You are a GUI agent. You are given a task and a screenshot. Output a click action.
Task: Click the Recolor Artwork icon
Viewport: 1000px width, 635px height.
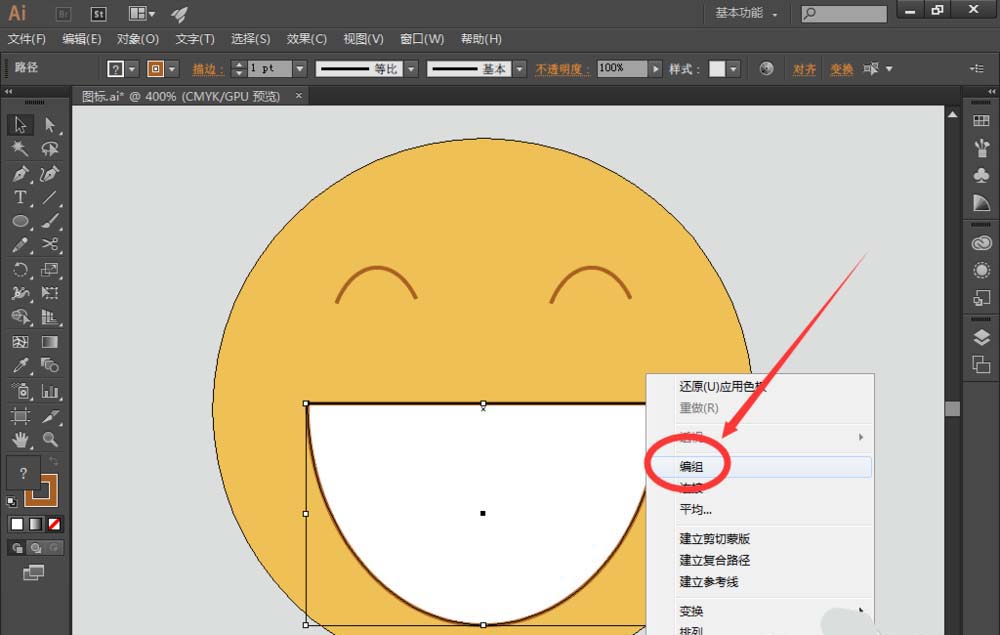click(x=767, y=68)
